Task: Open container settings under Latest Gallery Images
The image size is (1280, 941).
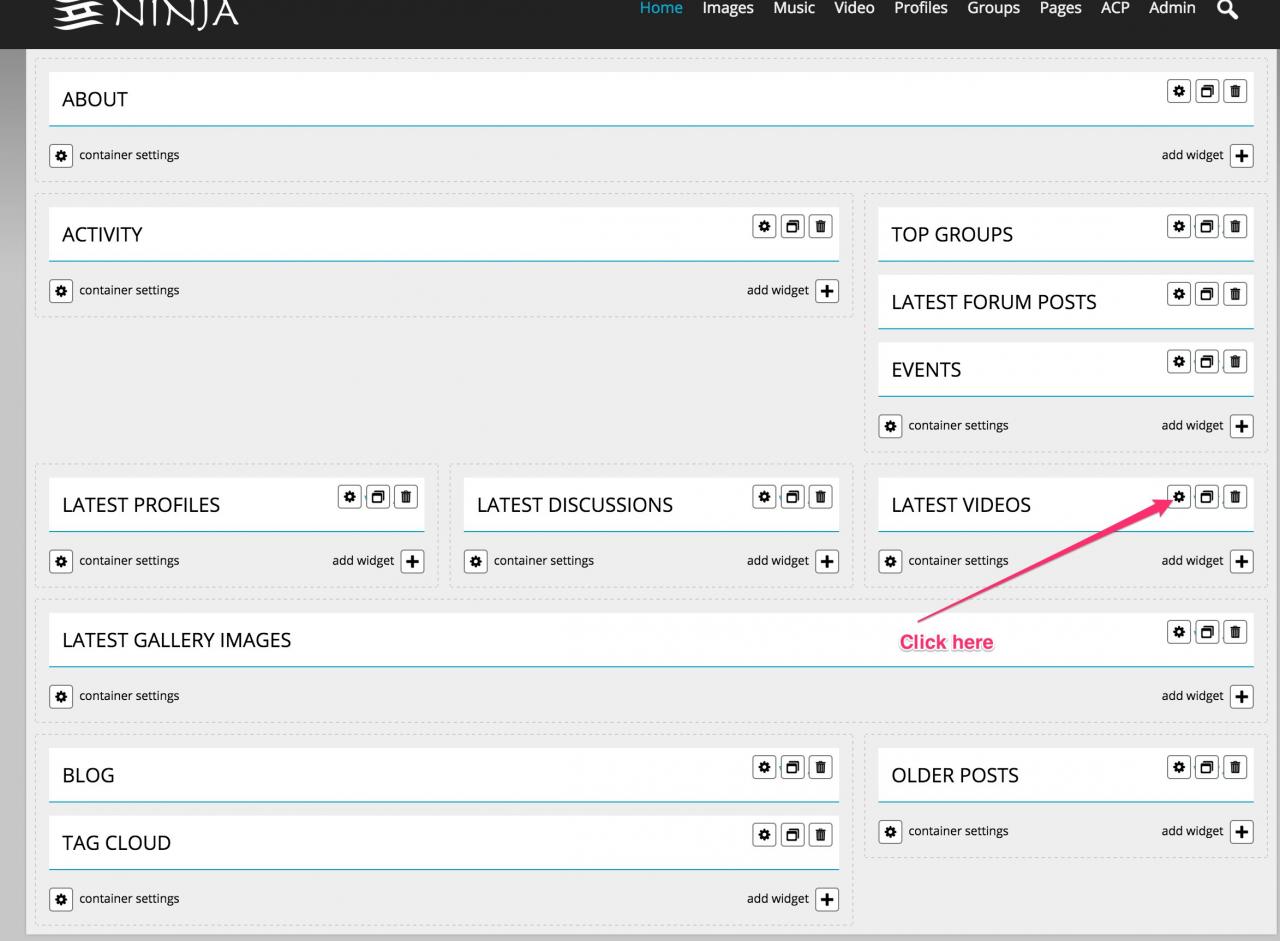Action: 61,696
